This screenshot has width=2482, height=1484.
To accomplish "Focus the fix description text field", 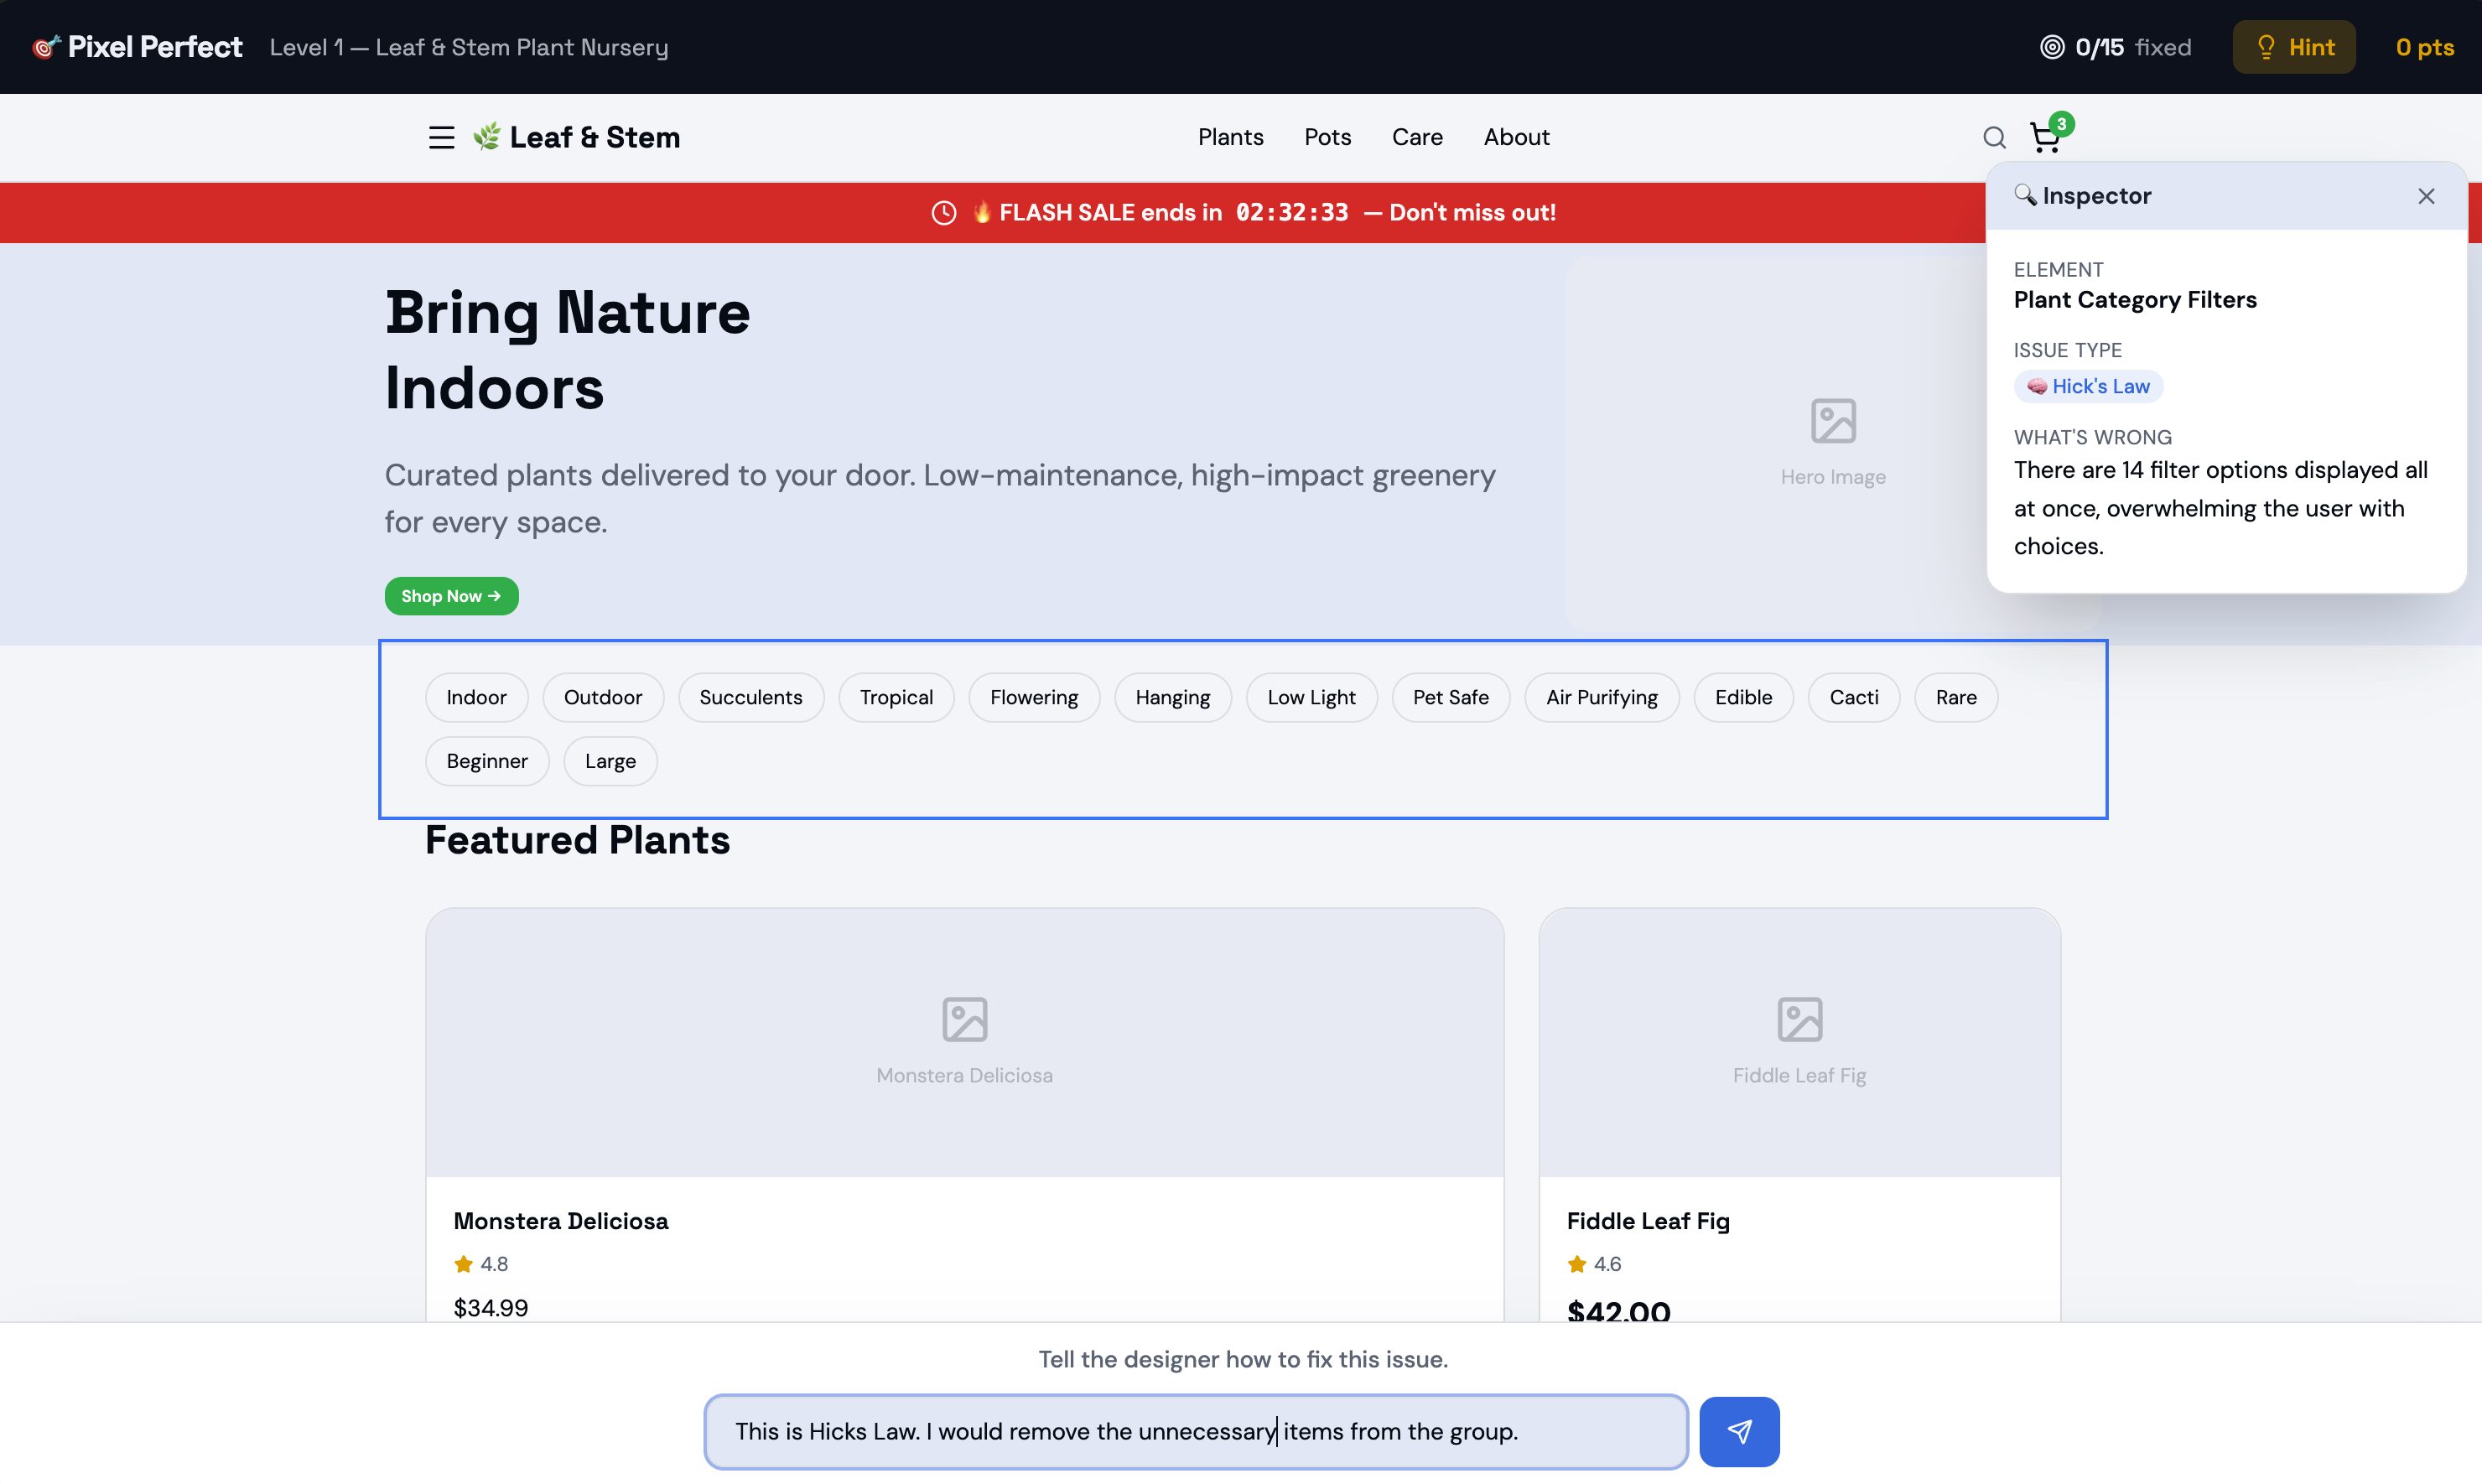I will (x=1195, y=1431).
